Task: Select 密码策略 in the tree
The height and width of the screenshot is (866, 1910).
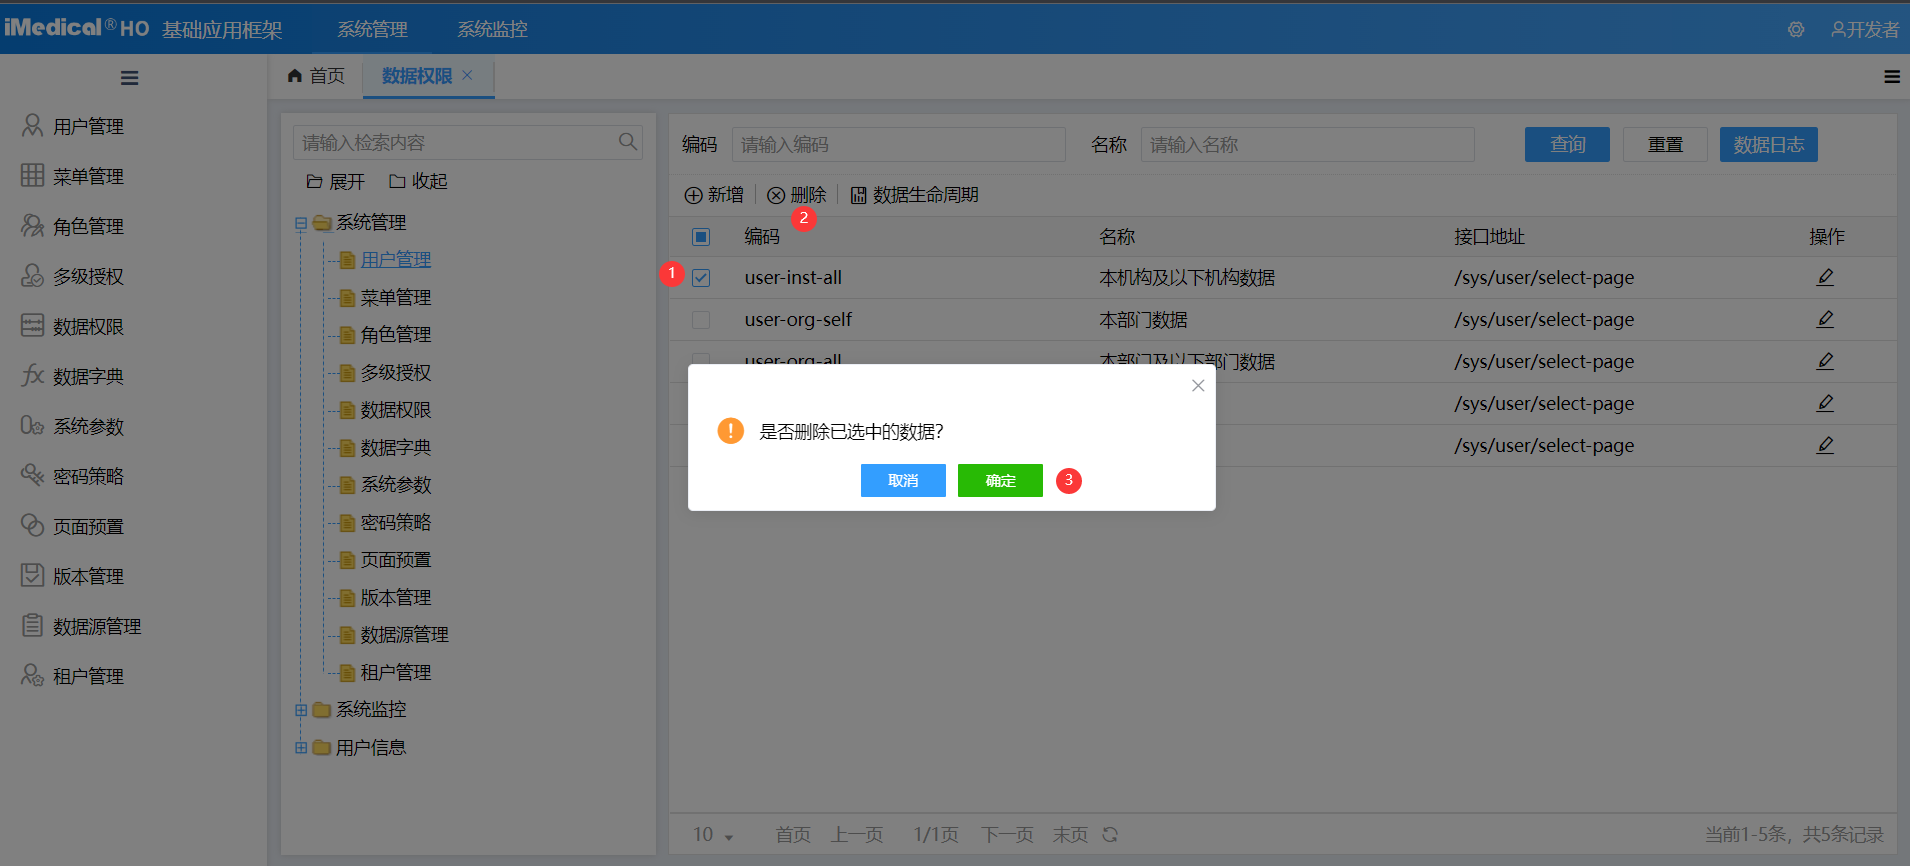Action: click(x=396, y=522)
